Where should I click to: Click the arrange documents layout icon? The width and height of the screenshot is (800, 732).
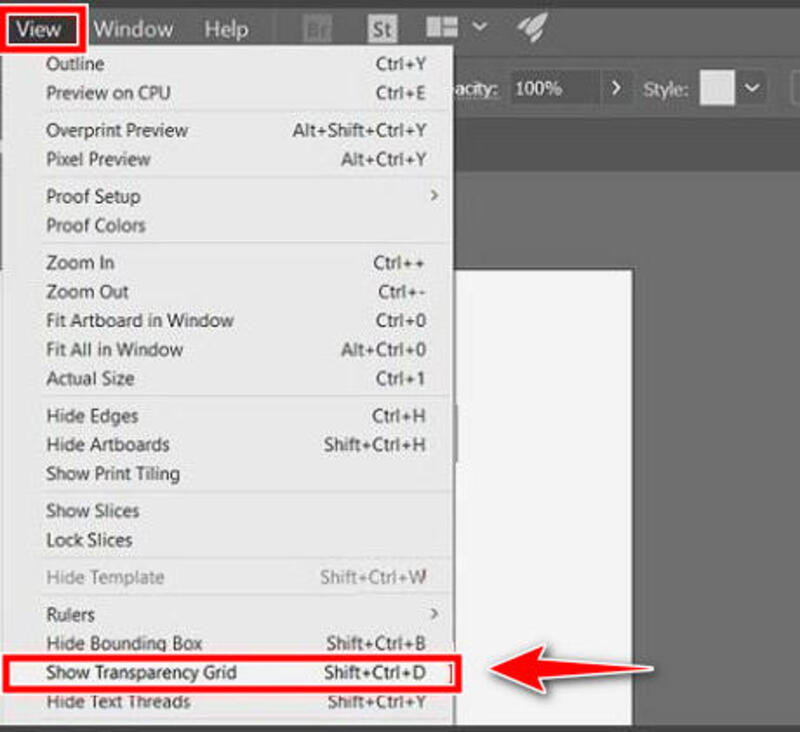pyautogui.click(x=442, y=27)
